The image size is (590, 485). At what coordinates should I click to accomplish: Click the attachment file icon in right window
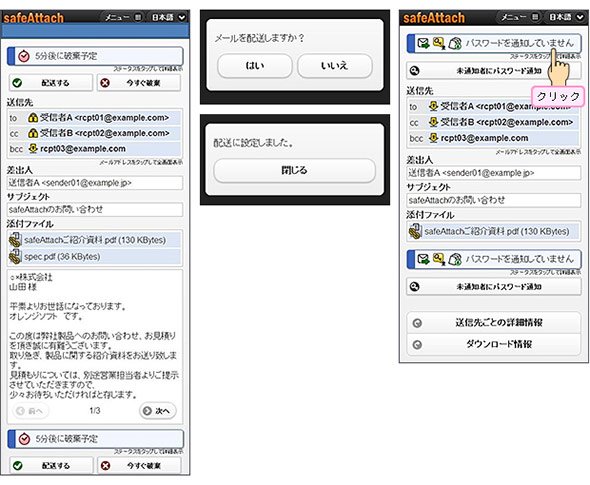tap(415, 231)
